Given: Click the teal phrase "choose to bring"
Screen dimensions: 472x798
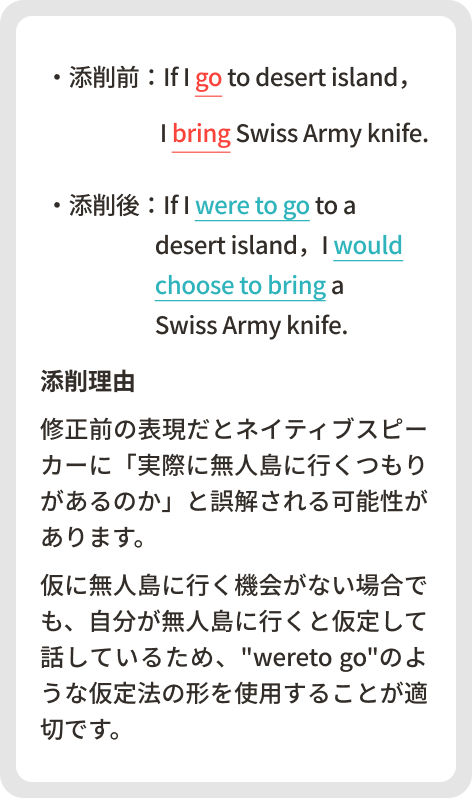Looking at the screenshot, I should click(240, 286).
